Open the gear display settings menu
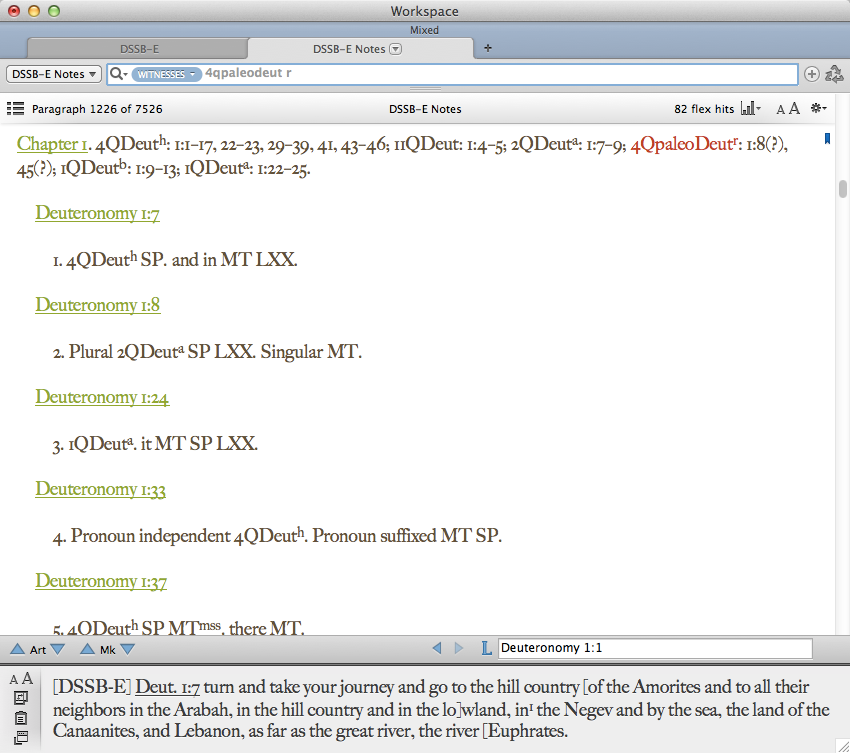Viewport: 850px width, 753px height. point(818,108)
